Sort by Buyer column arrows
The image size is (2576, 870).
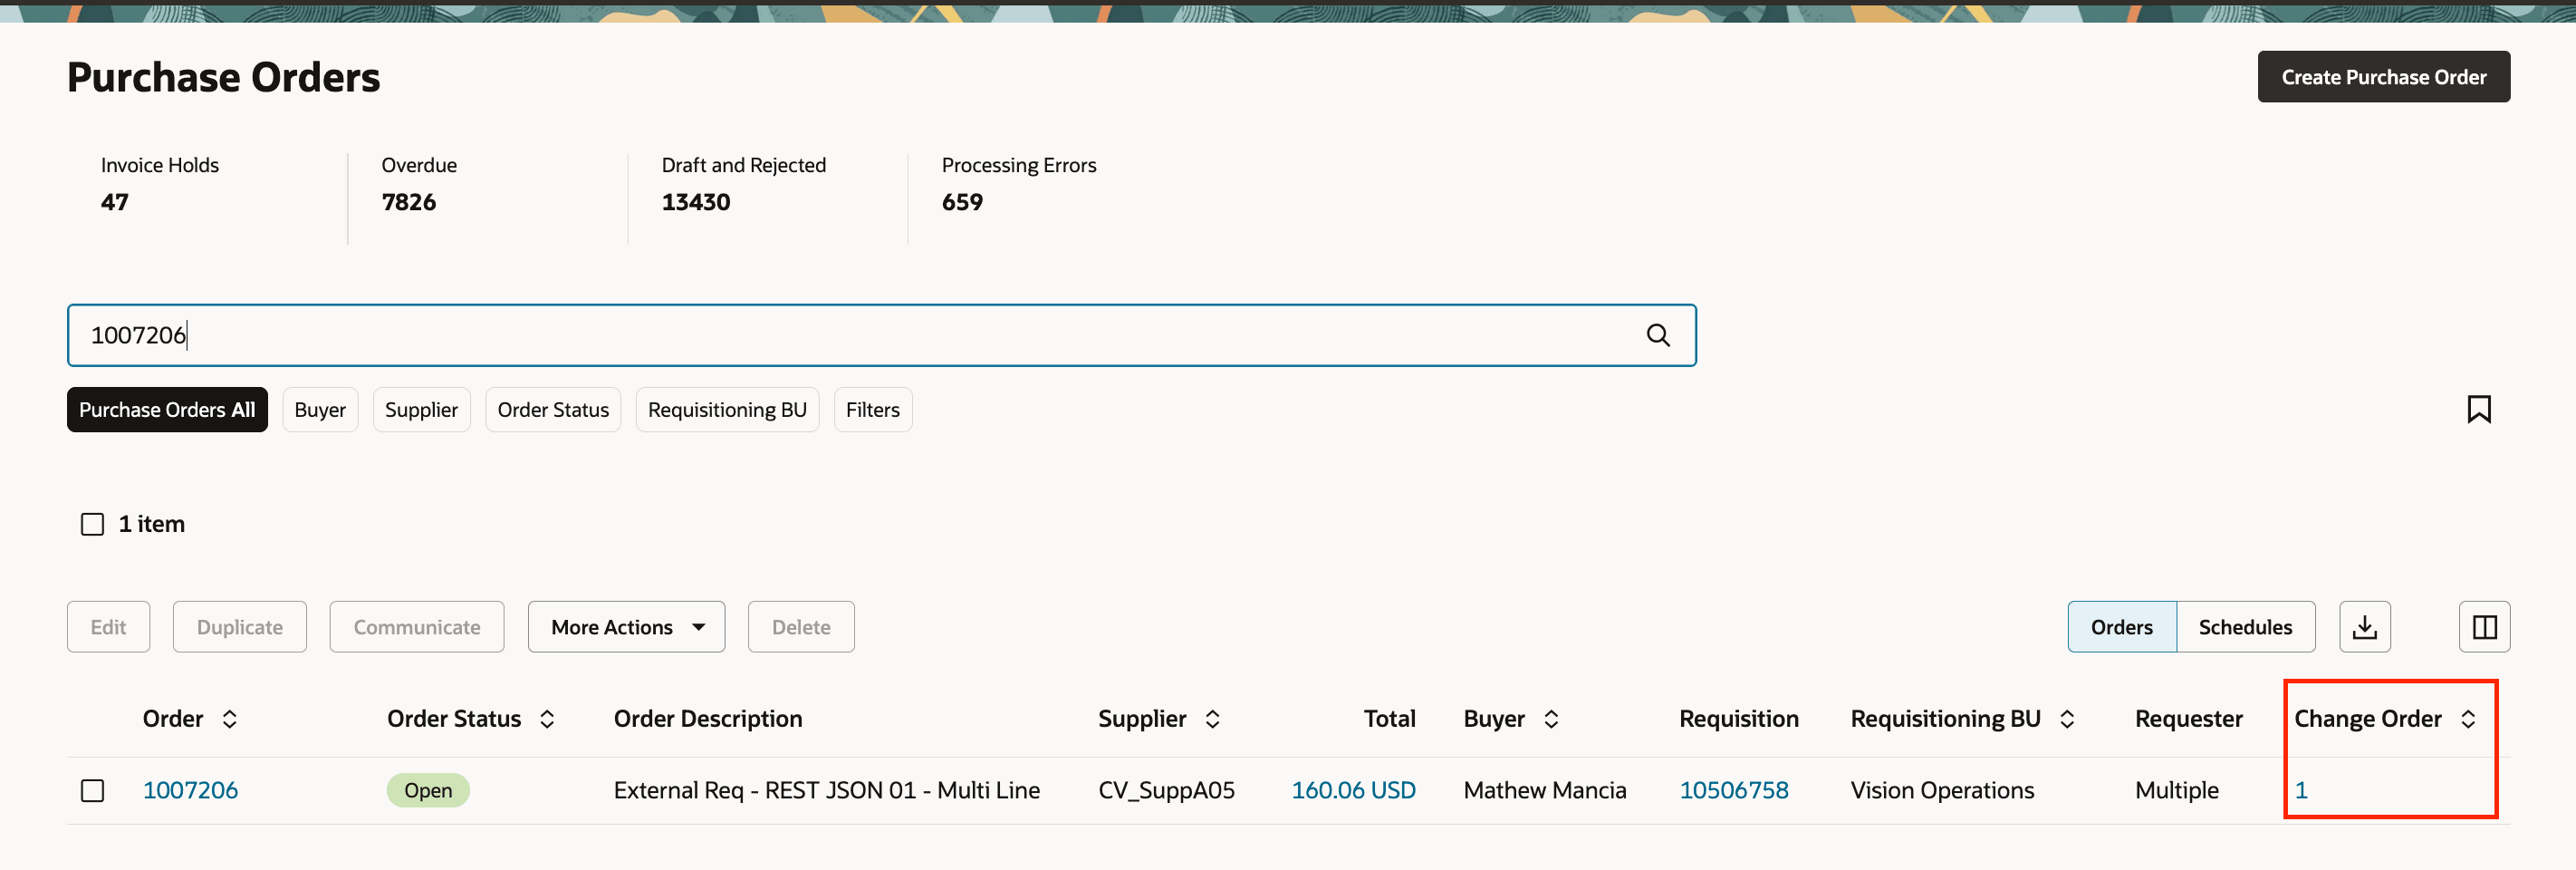[x=1551, y=719]
